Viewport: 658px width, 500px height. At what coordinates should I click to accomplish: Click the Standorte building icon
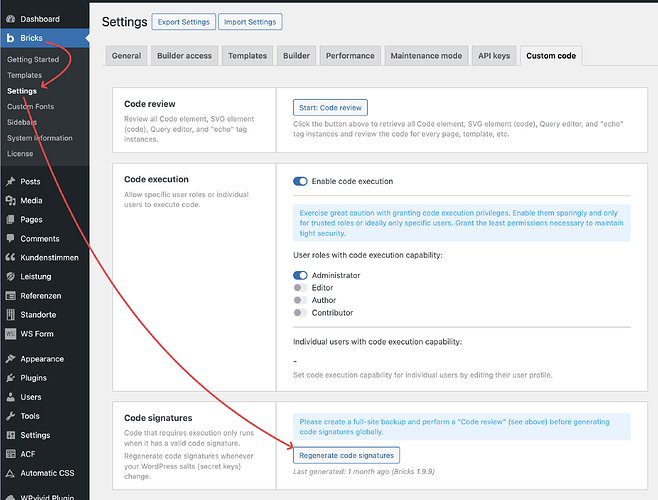pyautogui.click(x=10, y=314)
